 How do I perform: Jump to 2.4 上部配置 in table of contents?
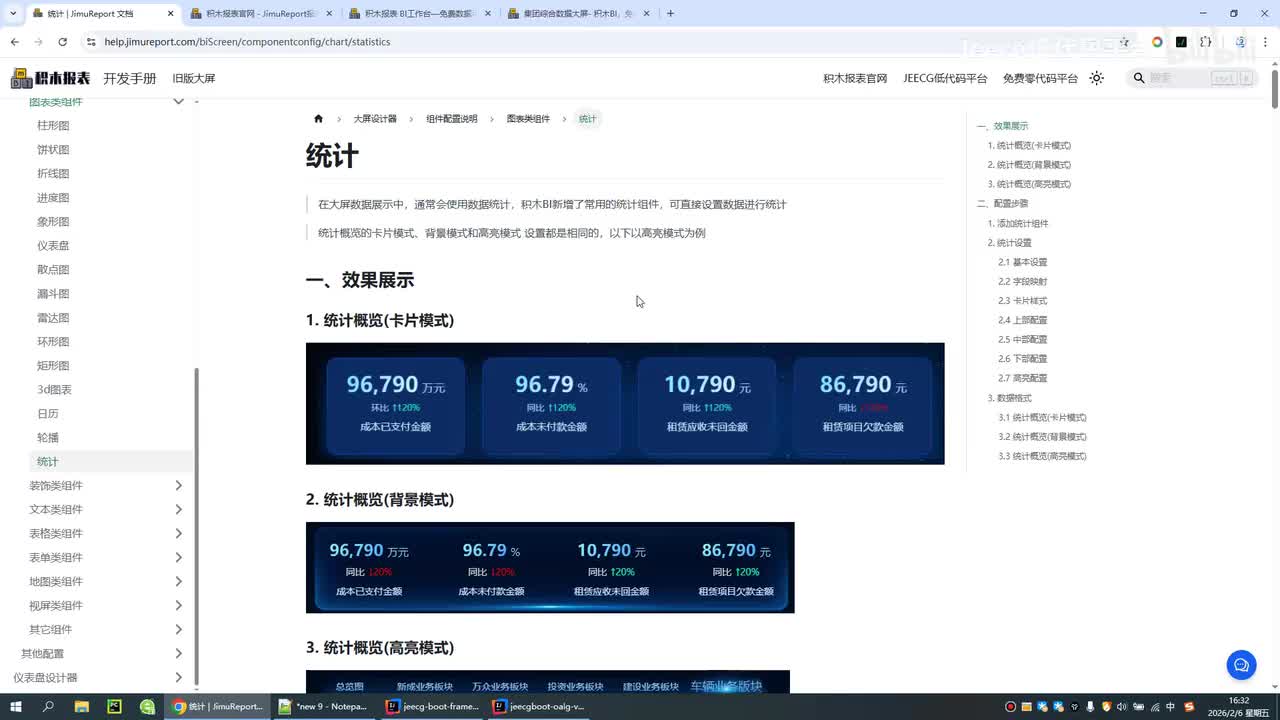click(1022, 320)
